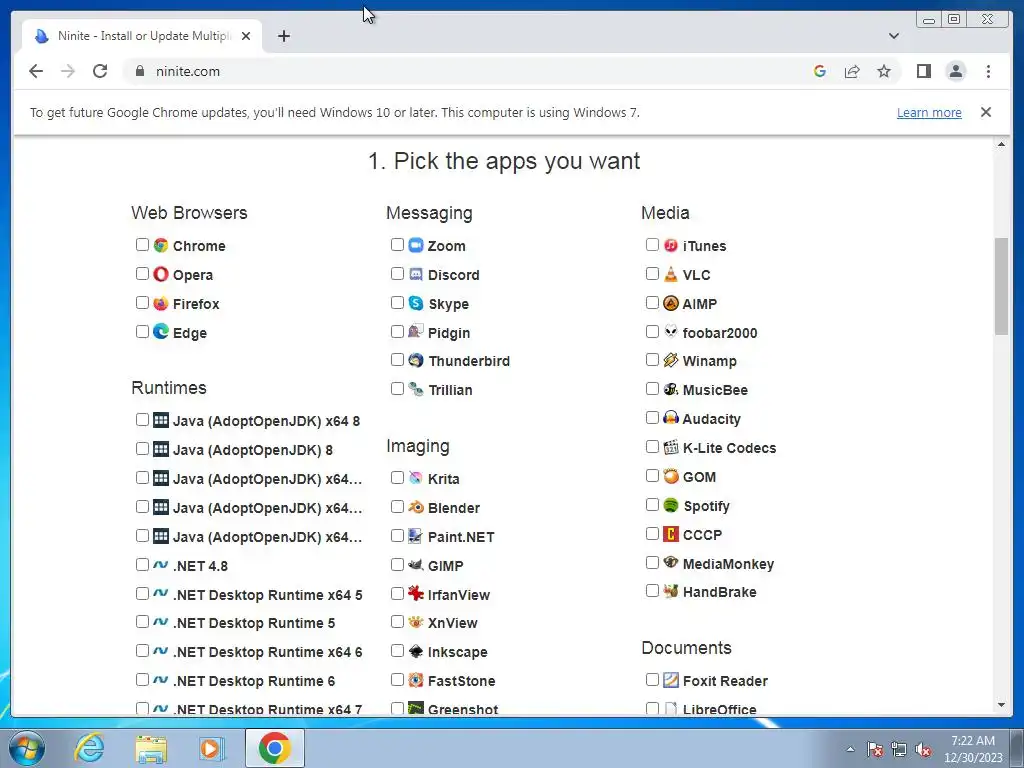Image resolution: width=1024 pixels, height=768 pixels.
Task: Click the Foxit Reader icon
Action: pyautogui.click(x=671, y=680)
